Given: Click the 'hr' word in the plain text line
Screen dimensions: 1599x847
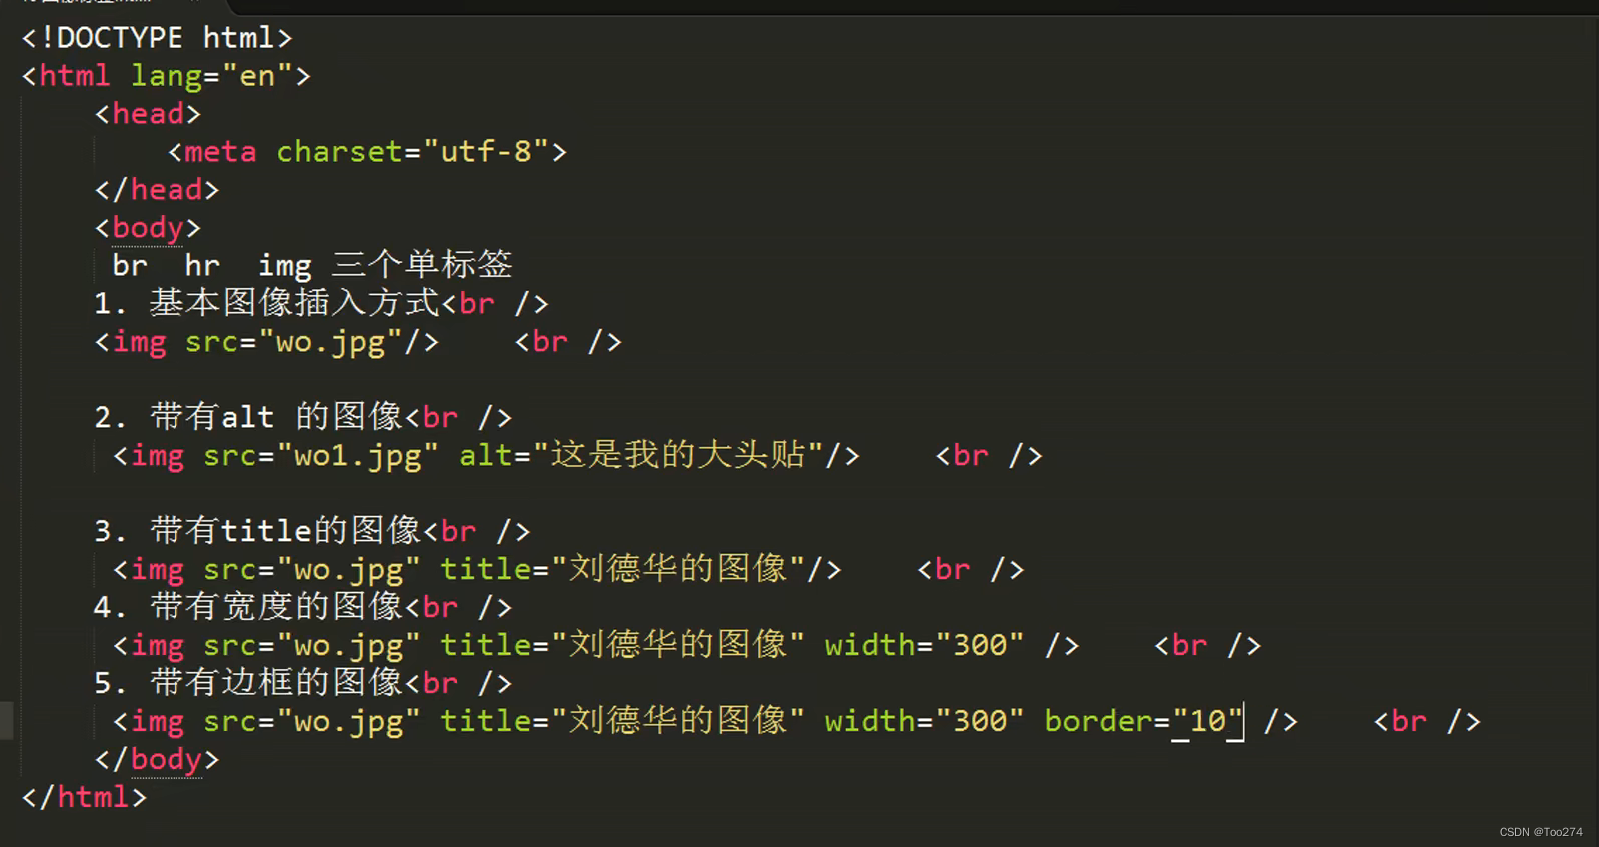Looking at the screenshot, I should [x=202, y=266].
